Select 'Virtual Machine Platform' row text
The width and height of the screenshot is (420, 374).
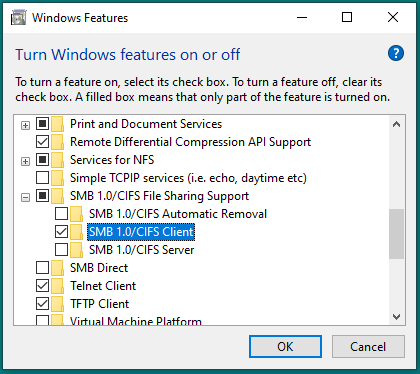(x=136, y=321)
